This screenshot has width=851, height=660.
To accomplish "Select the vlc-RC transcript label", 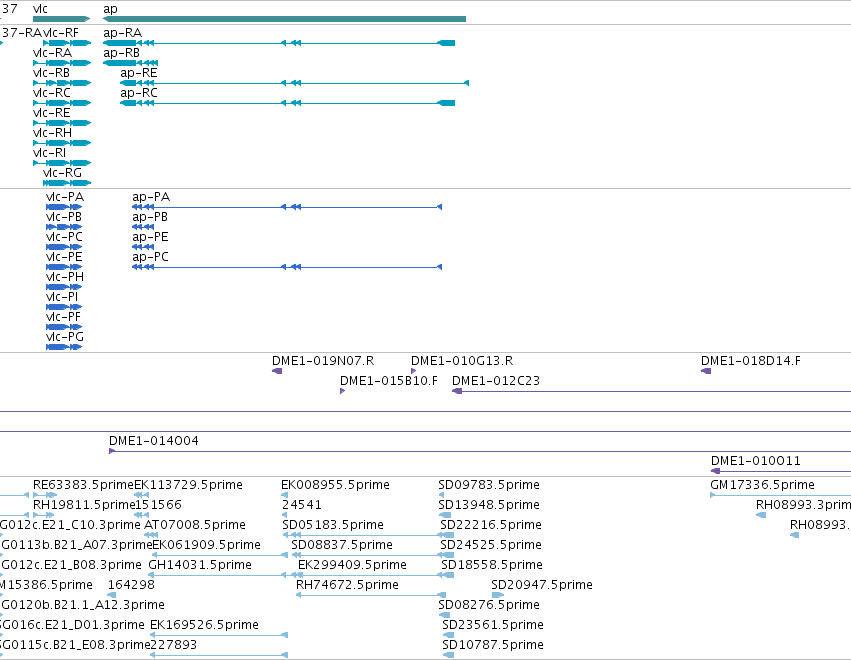I will point(52,93).
